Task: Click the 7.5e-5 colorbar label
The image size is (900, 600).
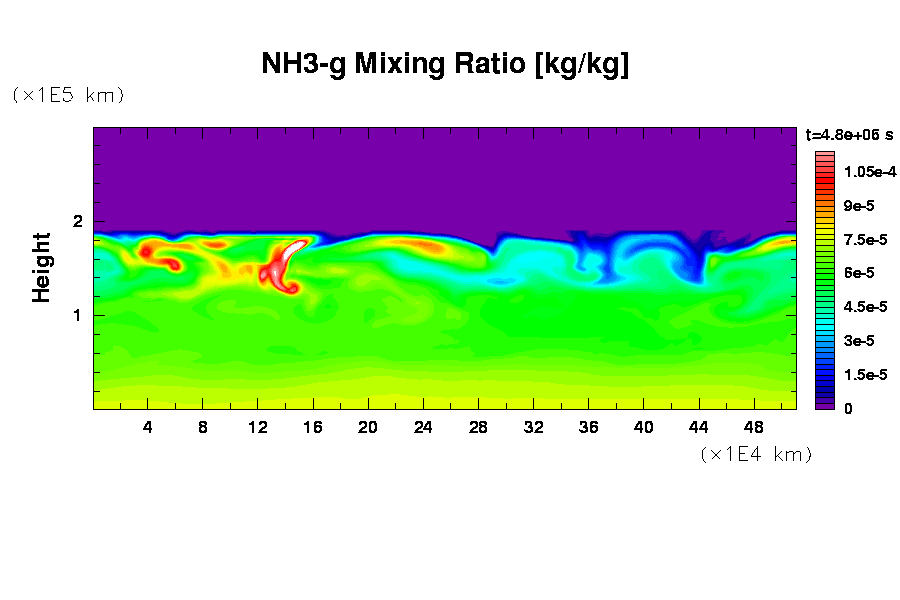Action: click(866, 240)
